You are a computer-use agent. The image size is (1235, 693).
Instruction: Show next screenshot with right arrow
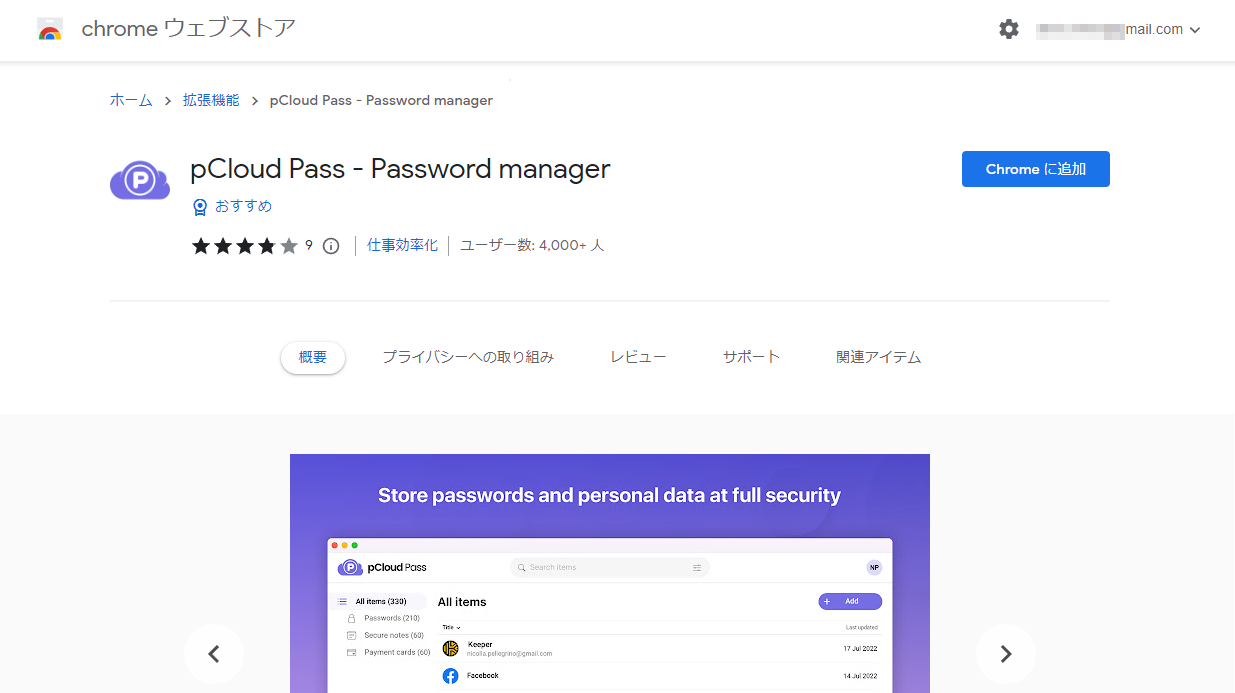(x=1005, y=654)
